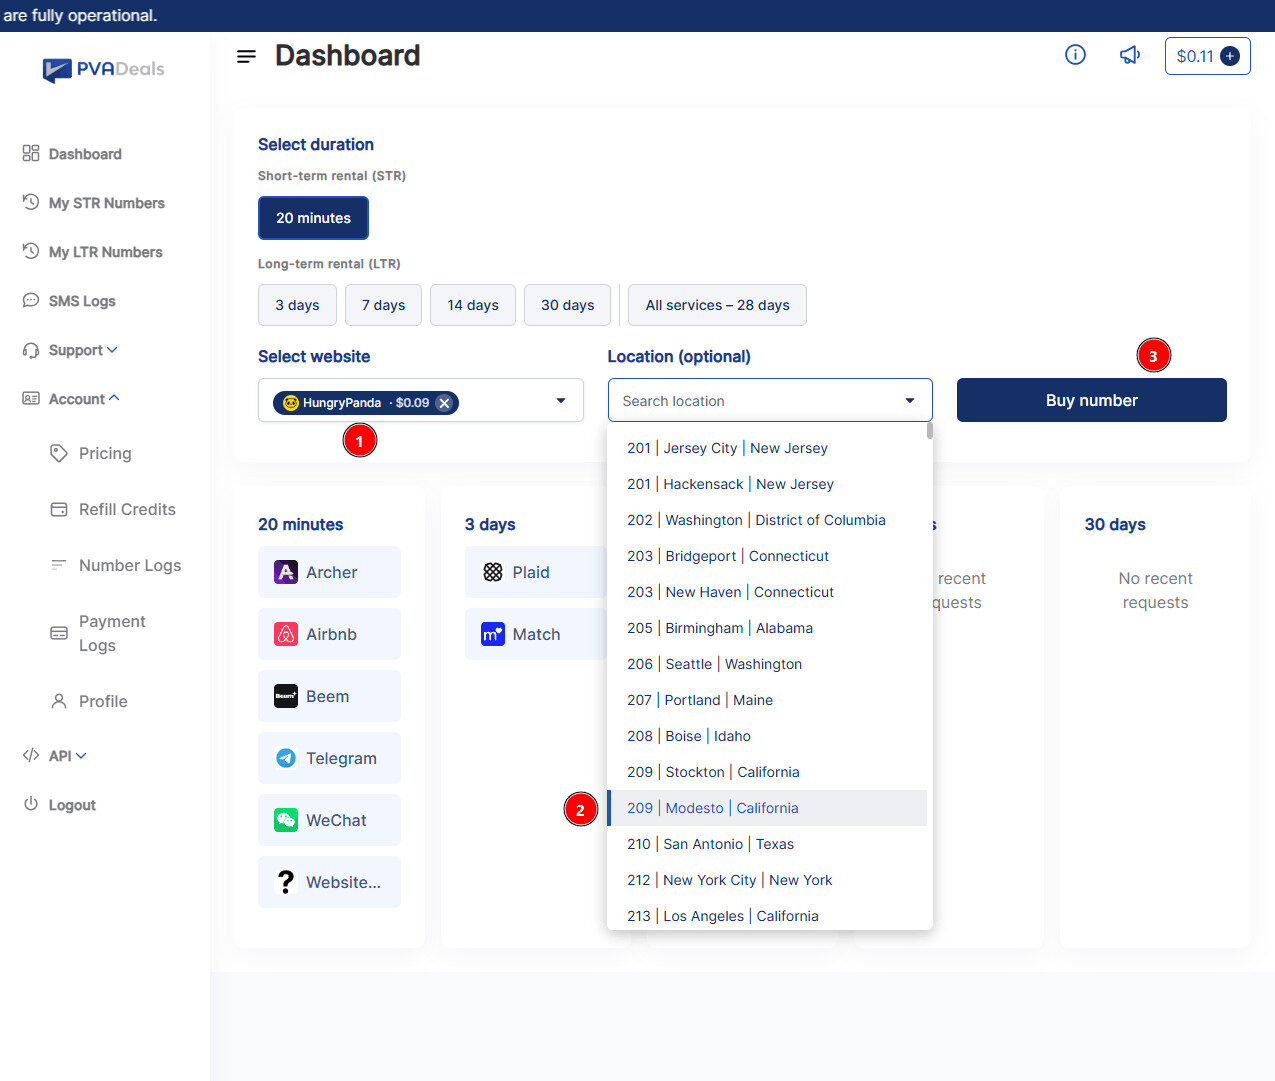Select All services – 28 days option
Screen dimensions: 1275x1081
coord(717,305)
